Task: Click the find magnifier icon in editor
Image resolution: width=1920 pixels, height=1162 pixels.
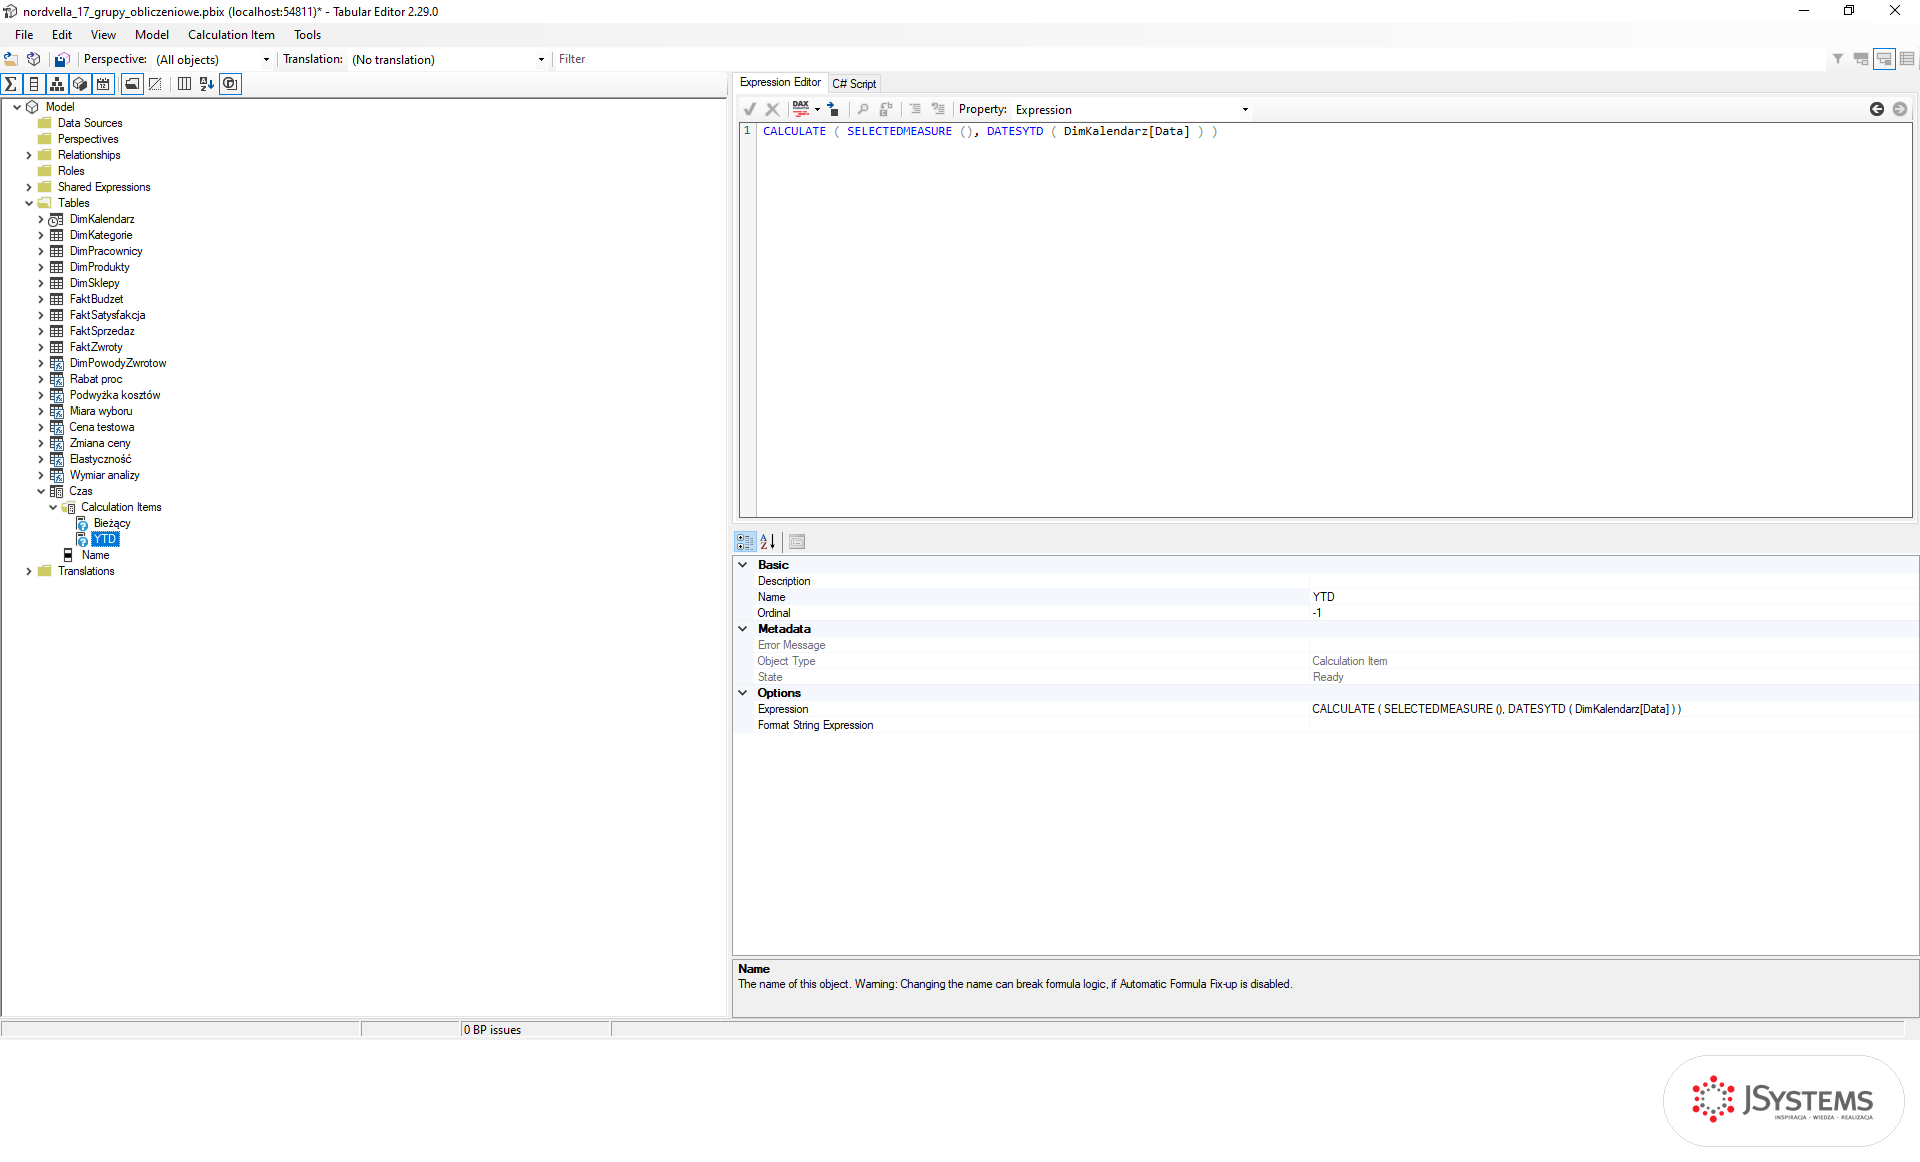Action: click(x=863, y=109)
